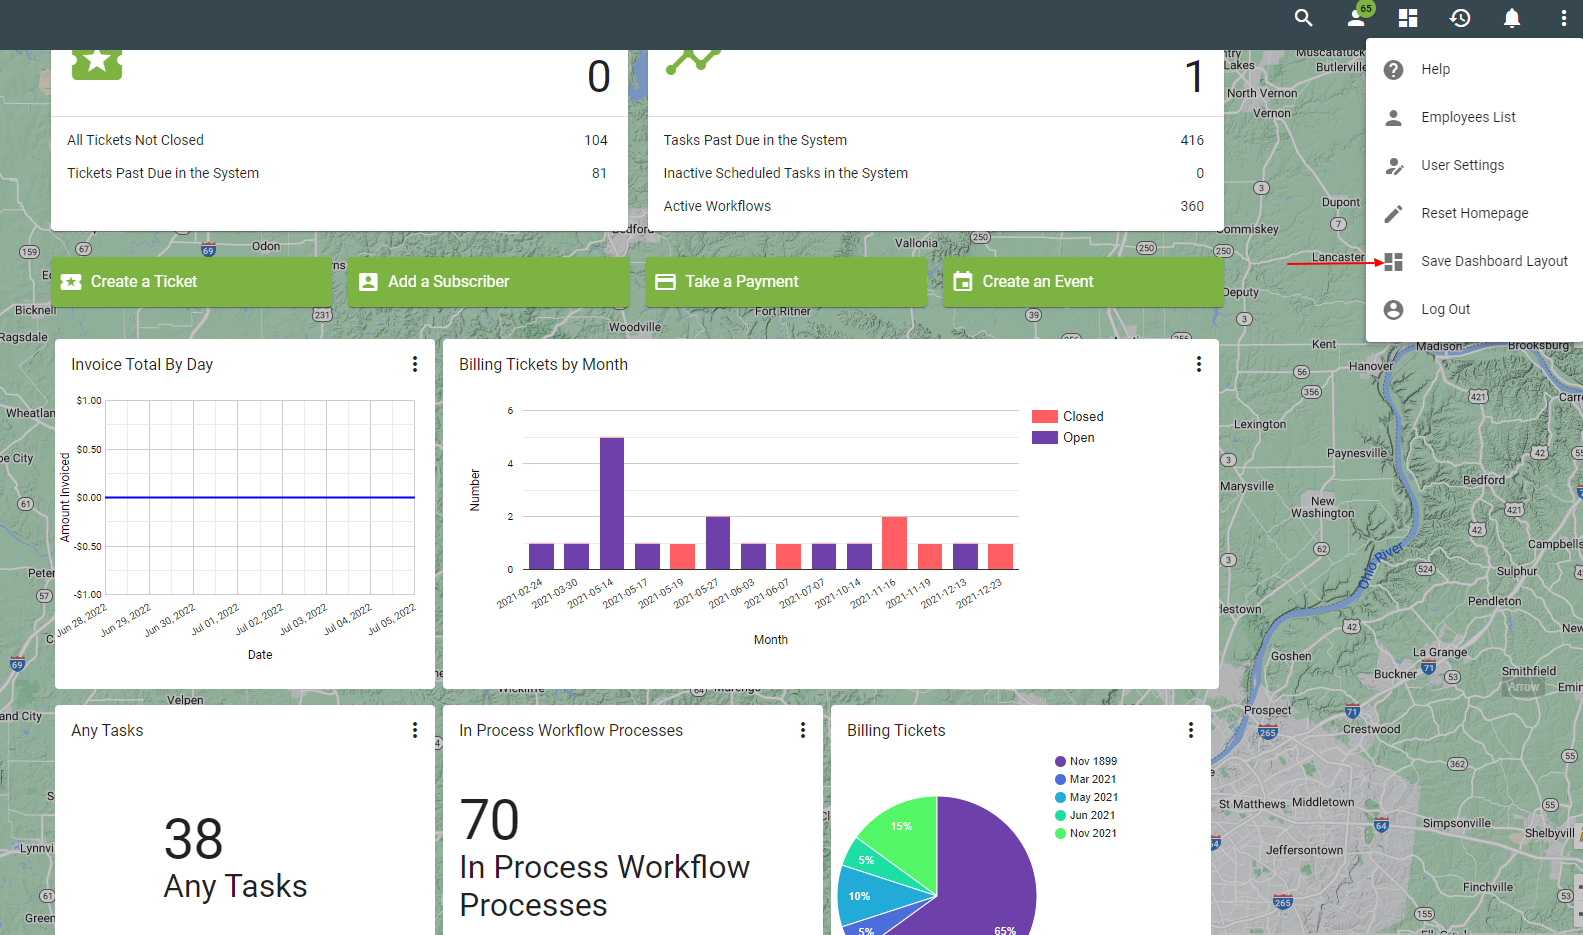
Task: Click the 70 In Process Workflow count
Action: click(490, 820)
